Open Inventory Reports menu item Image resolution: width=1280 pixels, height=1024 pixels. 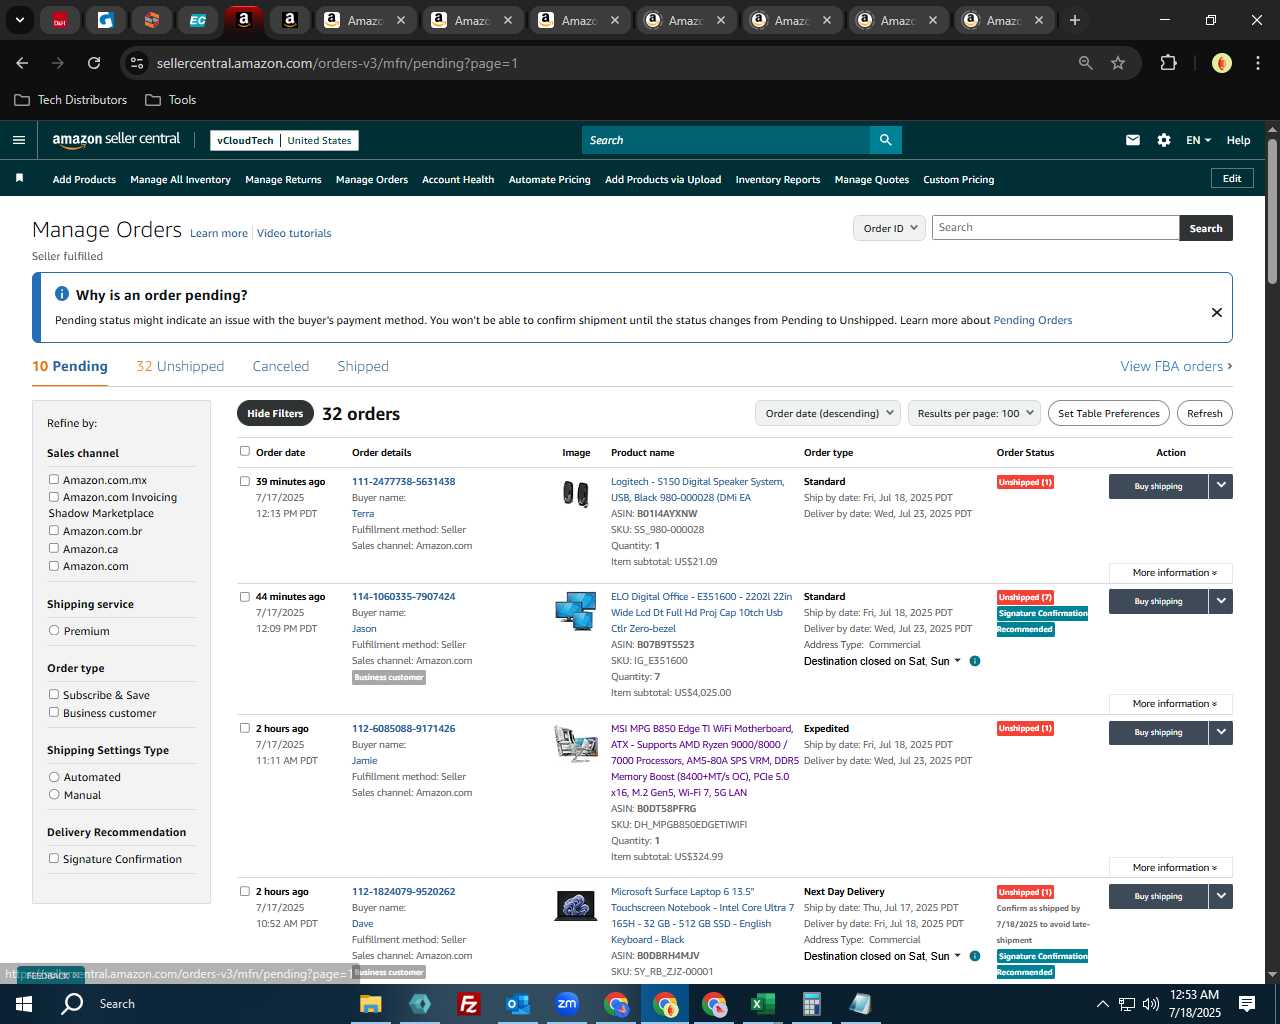[x=778, y=180]
